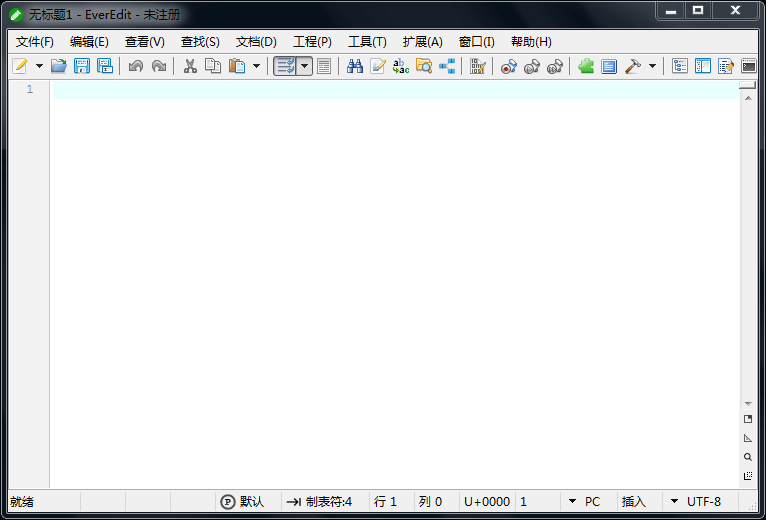Click the Undo arrow icon
The width and height of the screenshot is (766, 520).
click(x=136, y=66)
